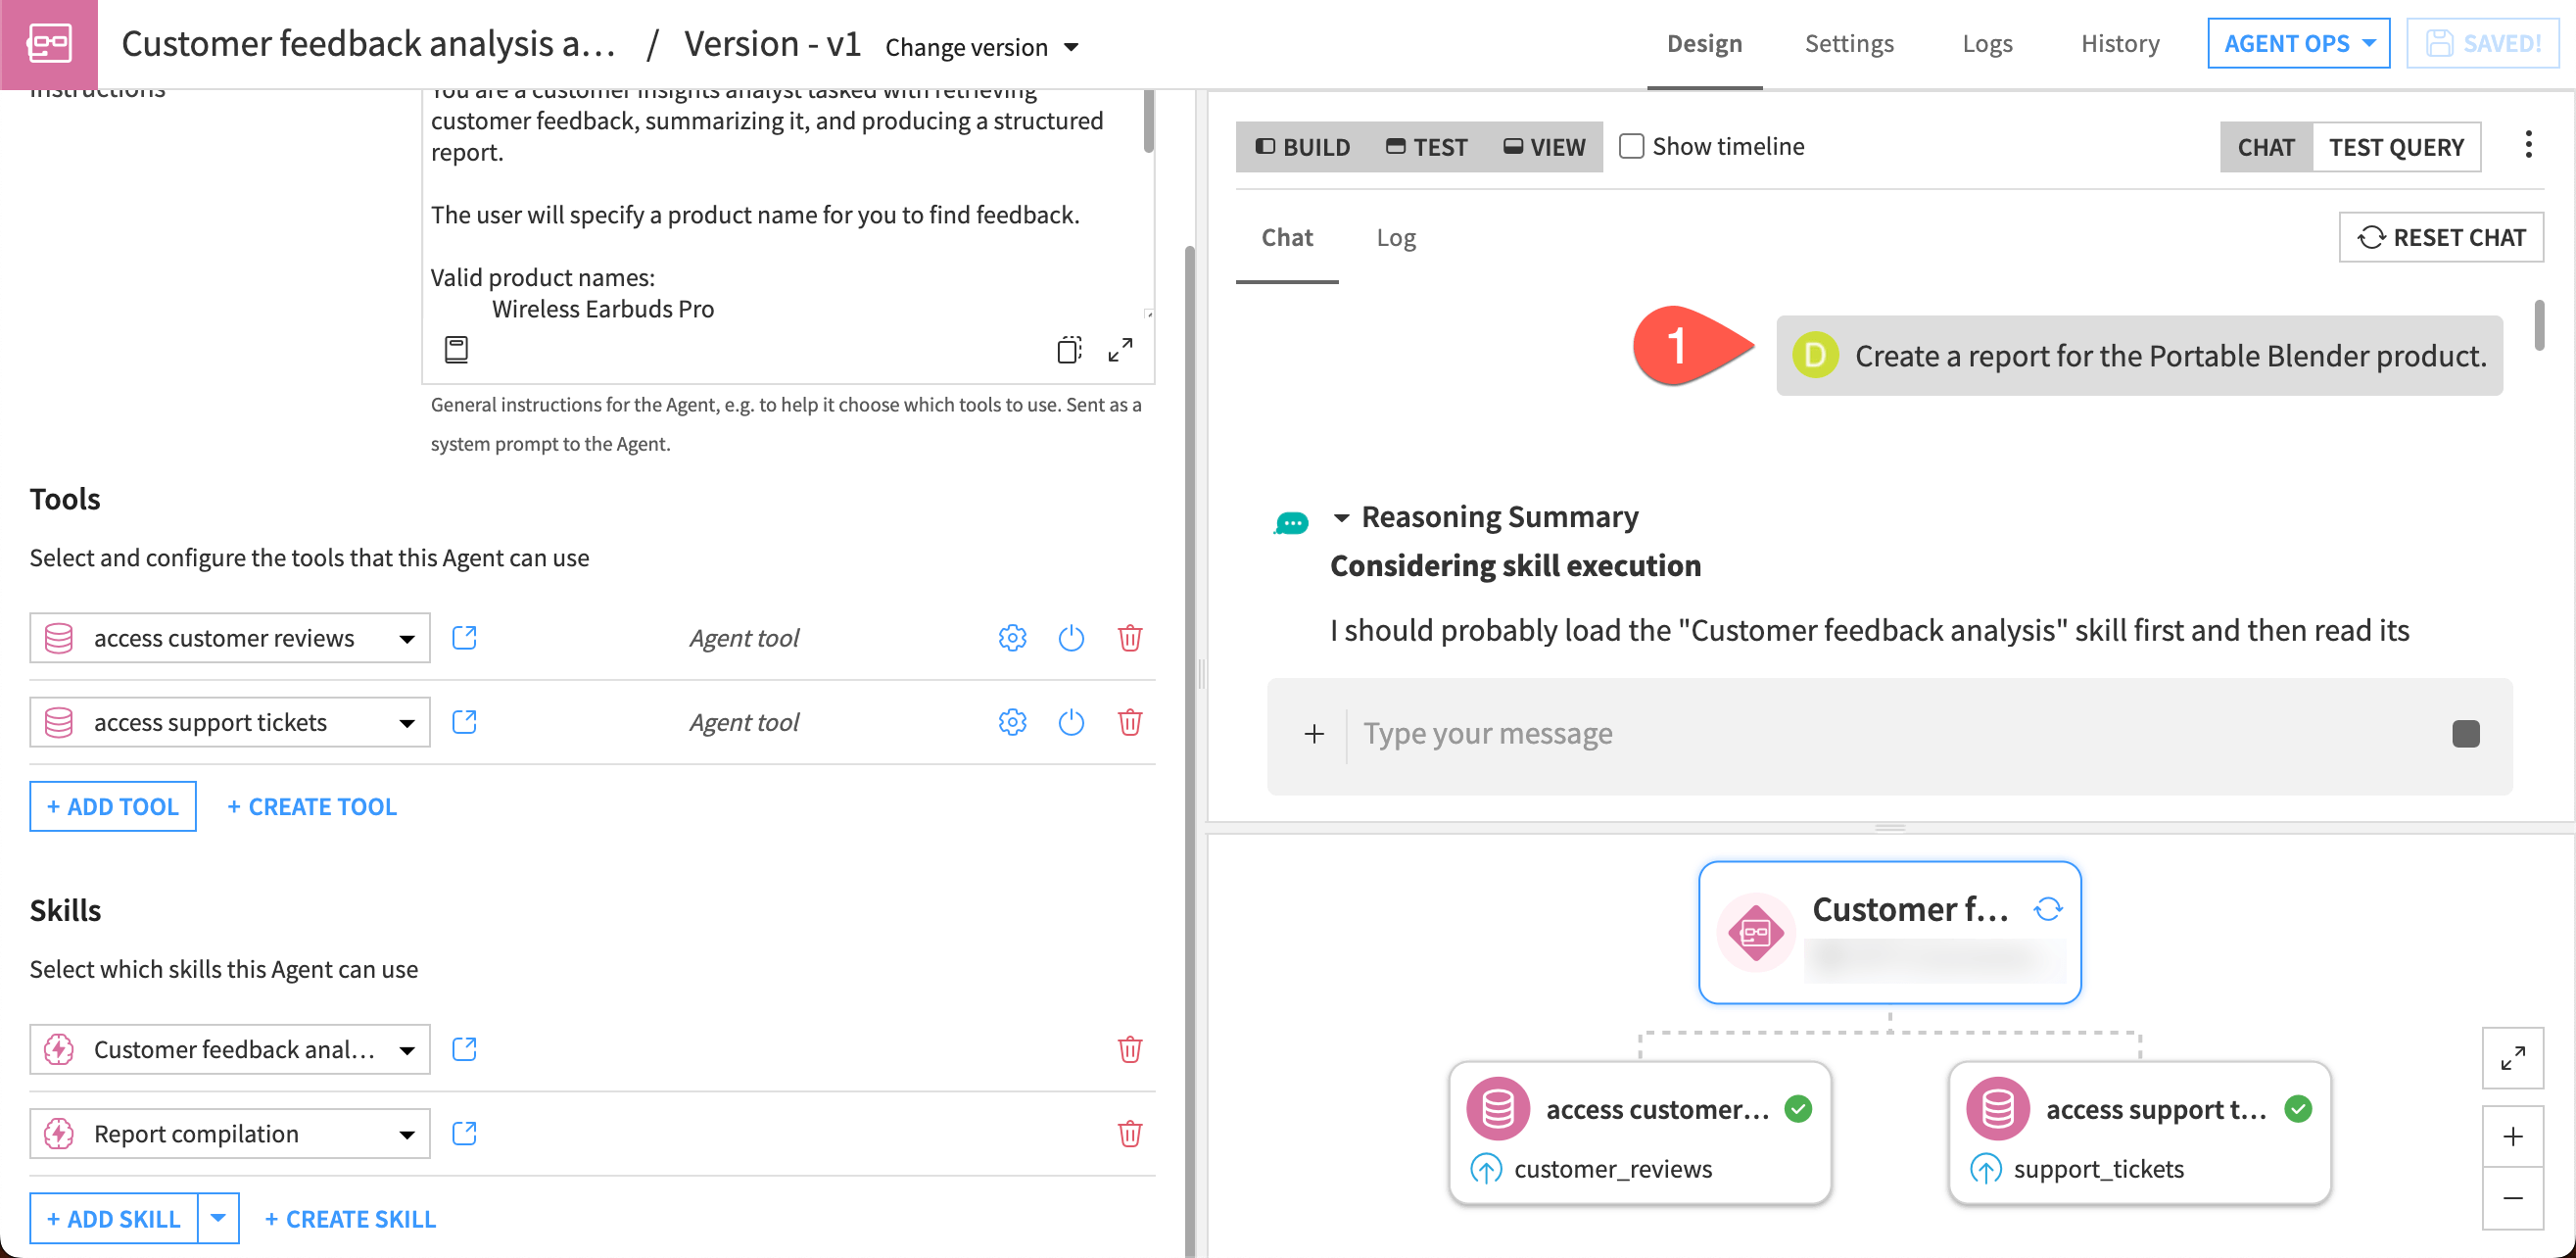Click the Portable Blender user message
The height and width of the screenshot is (1258, 2576).
point(2138,355)
